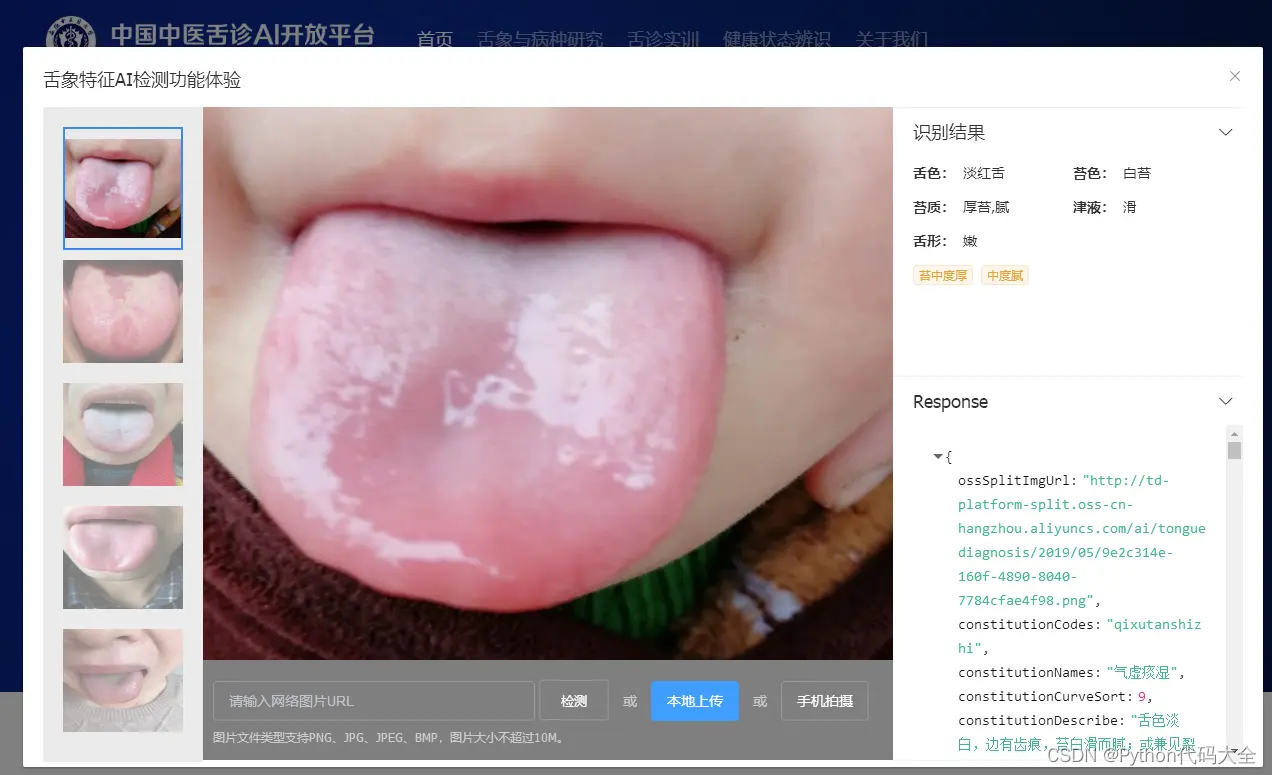This screenshot has width=1272, height=775.
Task: Click the 白苔 coating color value
Action: tap(1137, 173)
